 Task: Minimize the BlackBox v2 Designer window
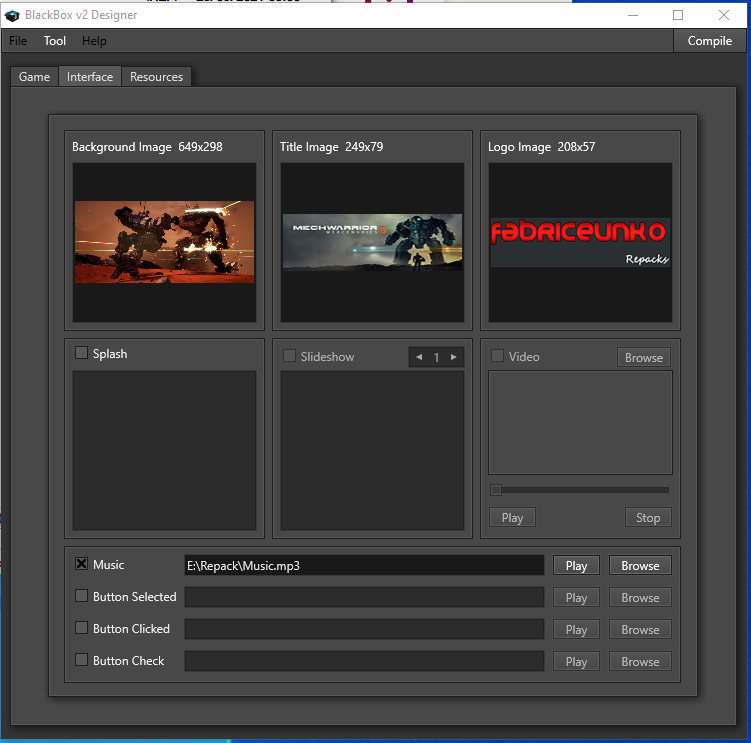tap(633, 15)
